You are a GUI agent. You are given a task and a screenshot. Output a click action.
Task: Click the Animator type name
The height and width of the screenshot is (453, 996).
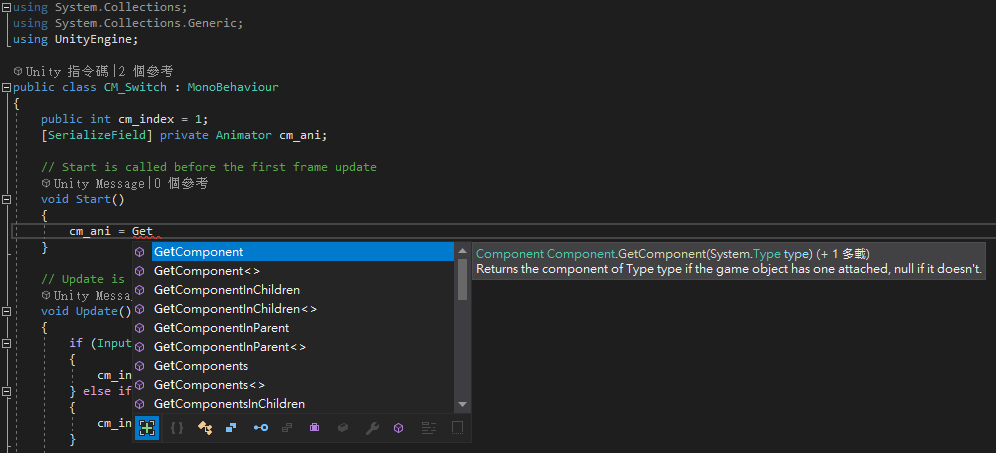point(243,135)
